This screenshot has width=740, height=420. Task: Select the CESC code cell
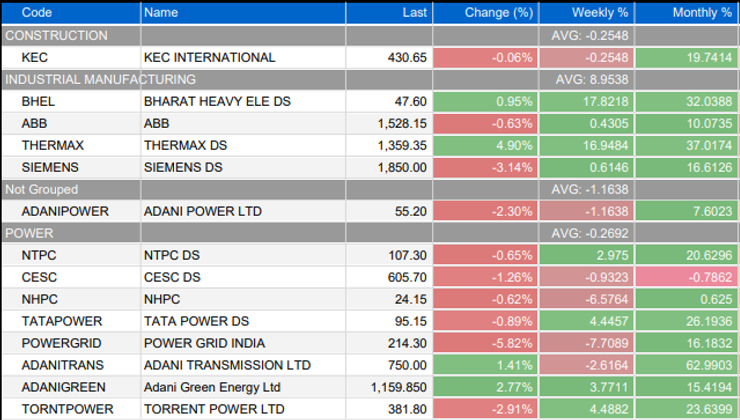coord(71,277)
